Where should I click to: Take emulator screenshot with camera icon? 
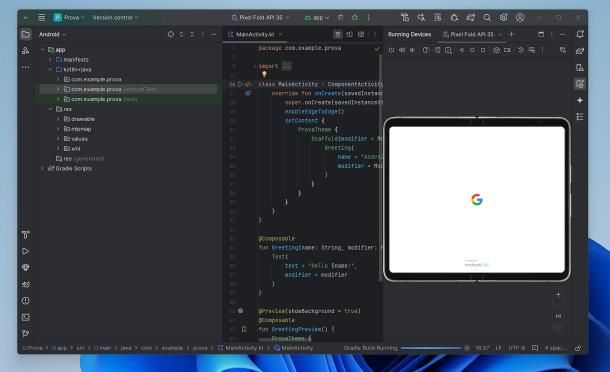tap(496, 50)
